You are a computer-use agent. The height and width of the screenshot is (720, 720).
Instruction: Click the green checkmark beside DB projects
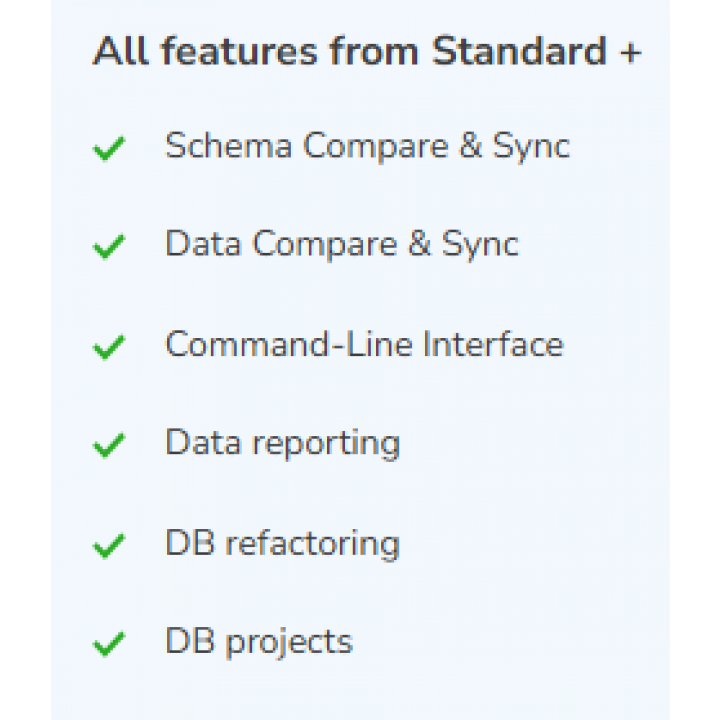click(109, 645)
